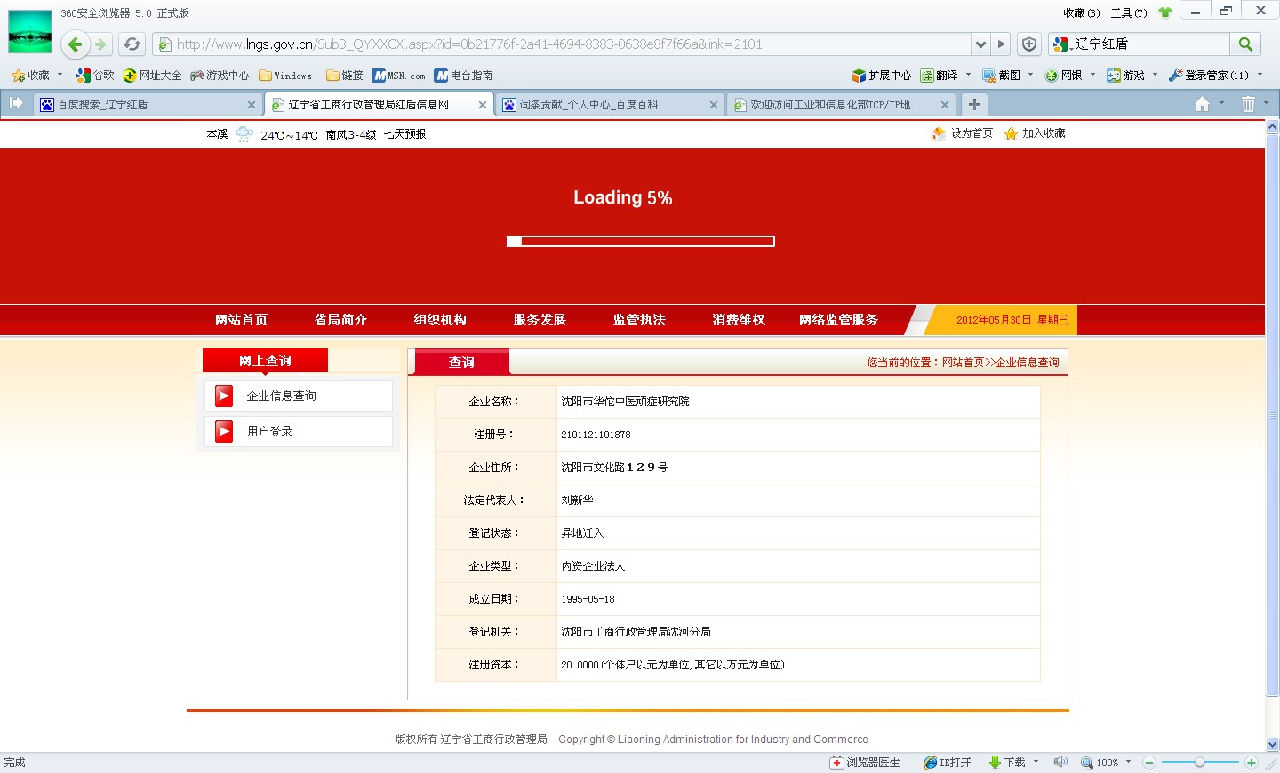Open 用户登录 in left sidebar

(298, 431)
